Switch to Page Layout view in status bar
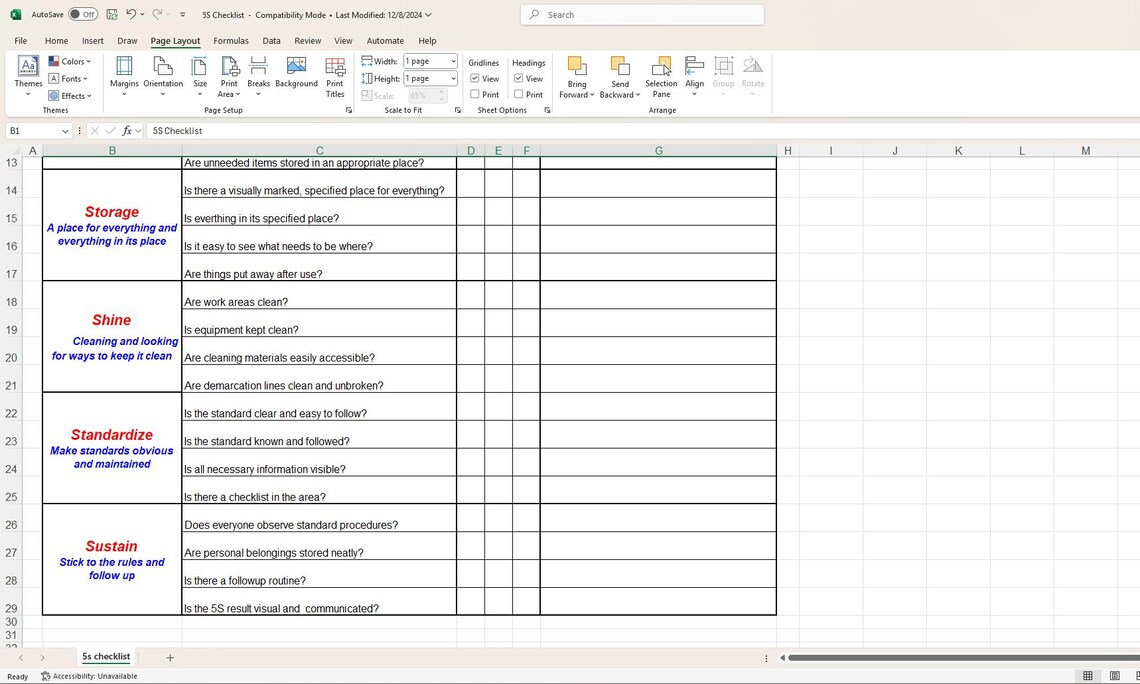 tap(1115, 676)
